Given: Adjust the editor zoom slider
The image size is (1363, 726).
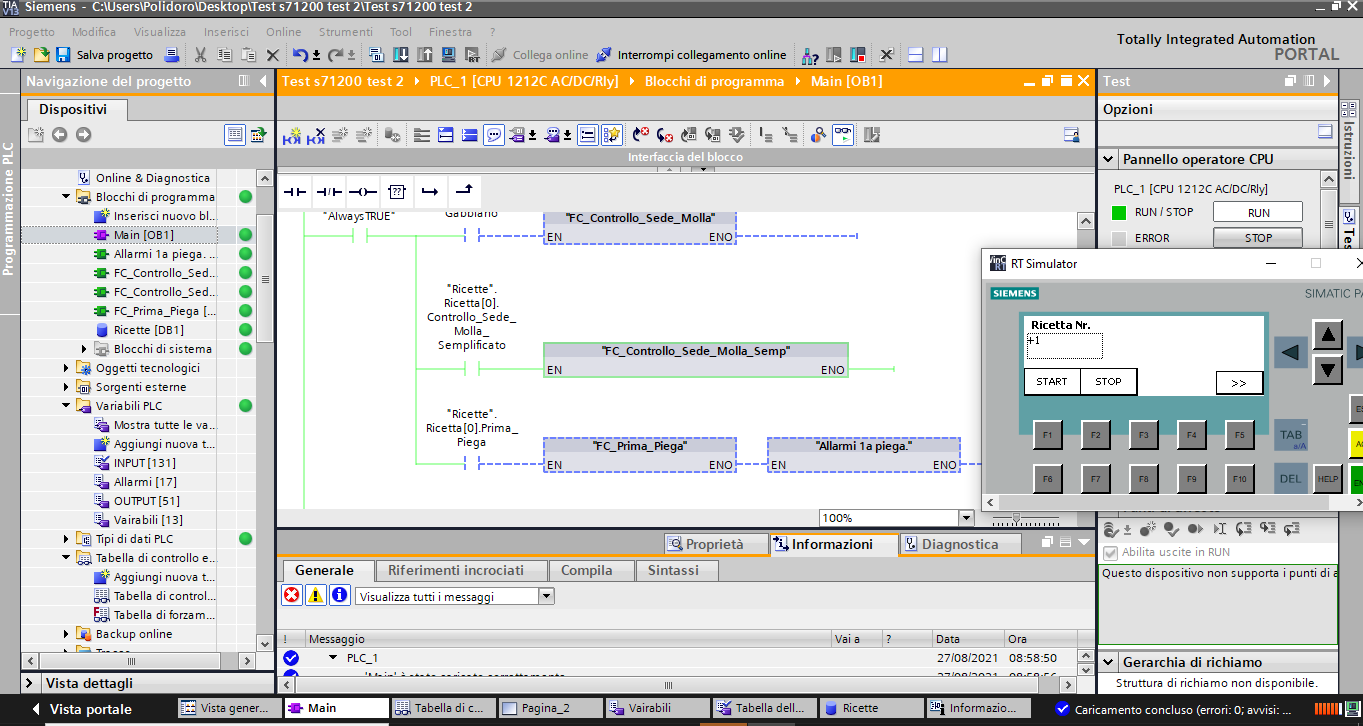Looking at the screenshot, I should pyautogui.click(x=1017, y=518).
